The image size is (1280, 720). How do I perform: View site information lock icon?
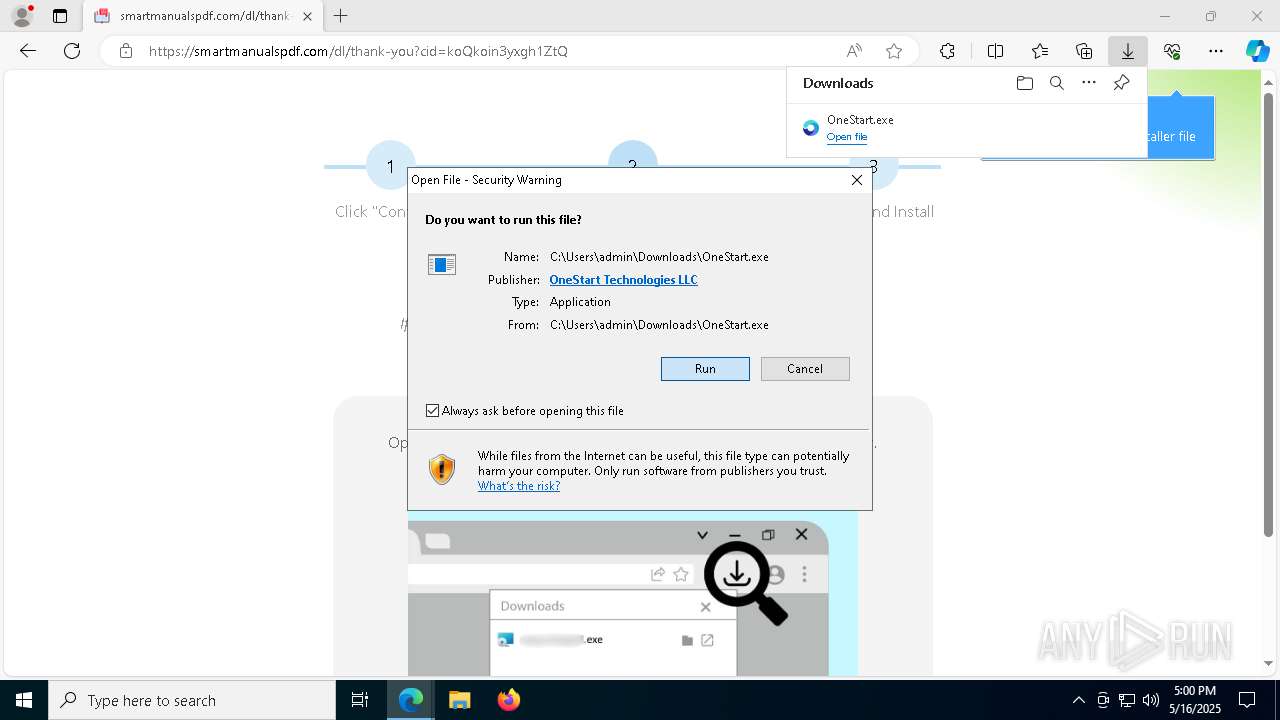tap(126, 51)
